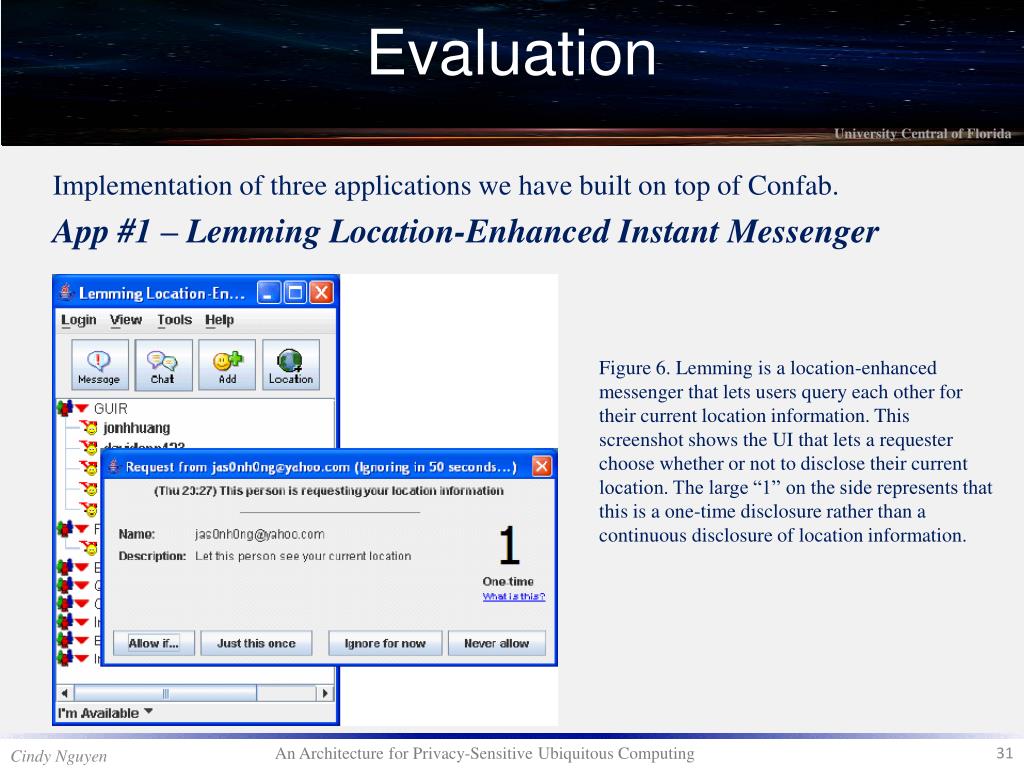Click the Just this once button
This screenshot has height=768, width=1024.
(256, 643)
